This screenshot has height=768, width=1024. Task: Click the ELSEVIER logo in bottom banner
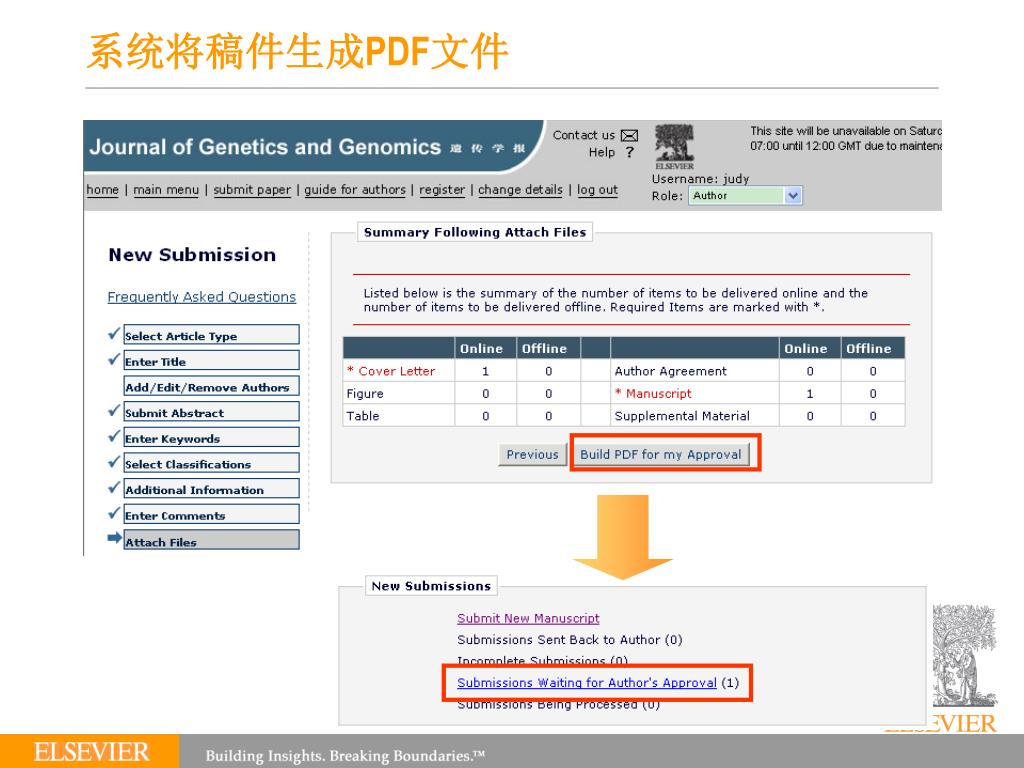coord(91,752)
